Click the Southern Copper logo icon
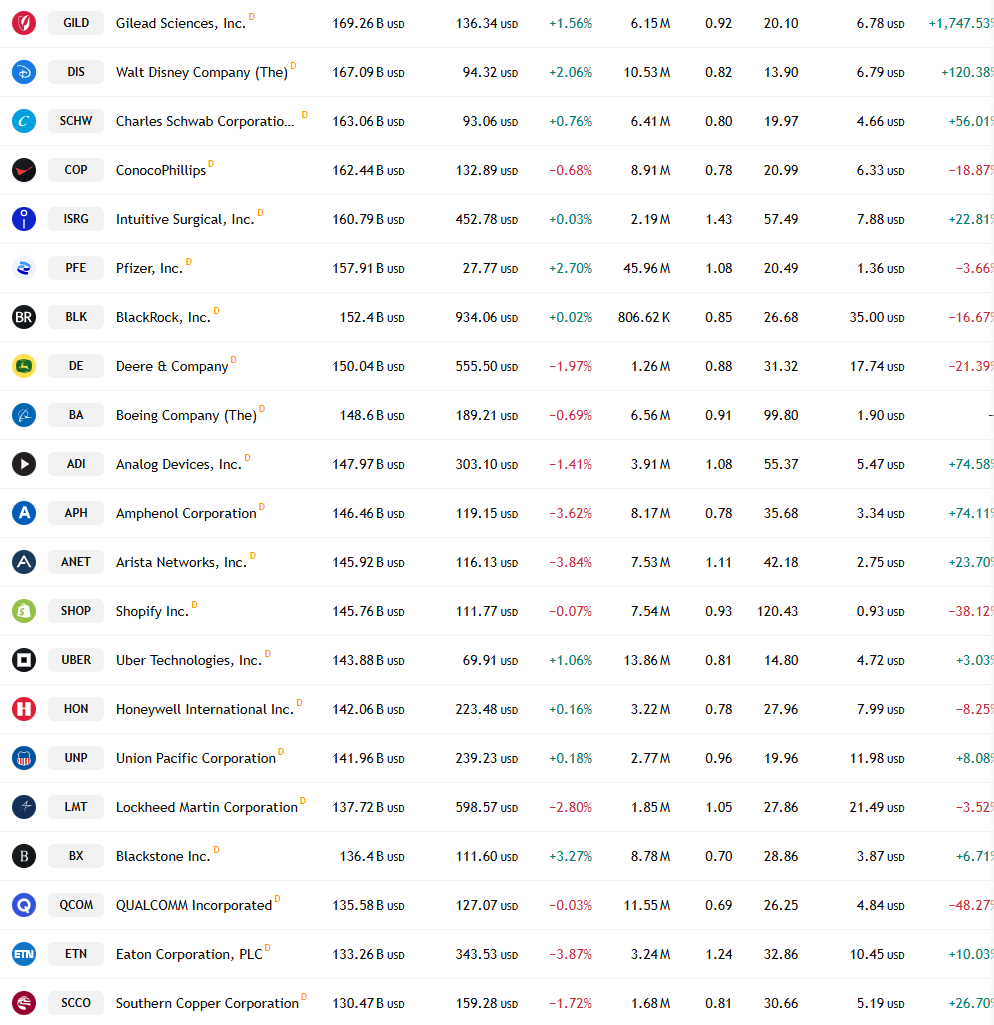994x1025 pixels. pyautogui.click(x=24, y=1003)
